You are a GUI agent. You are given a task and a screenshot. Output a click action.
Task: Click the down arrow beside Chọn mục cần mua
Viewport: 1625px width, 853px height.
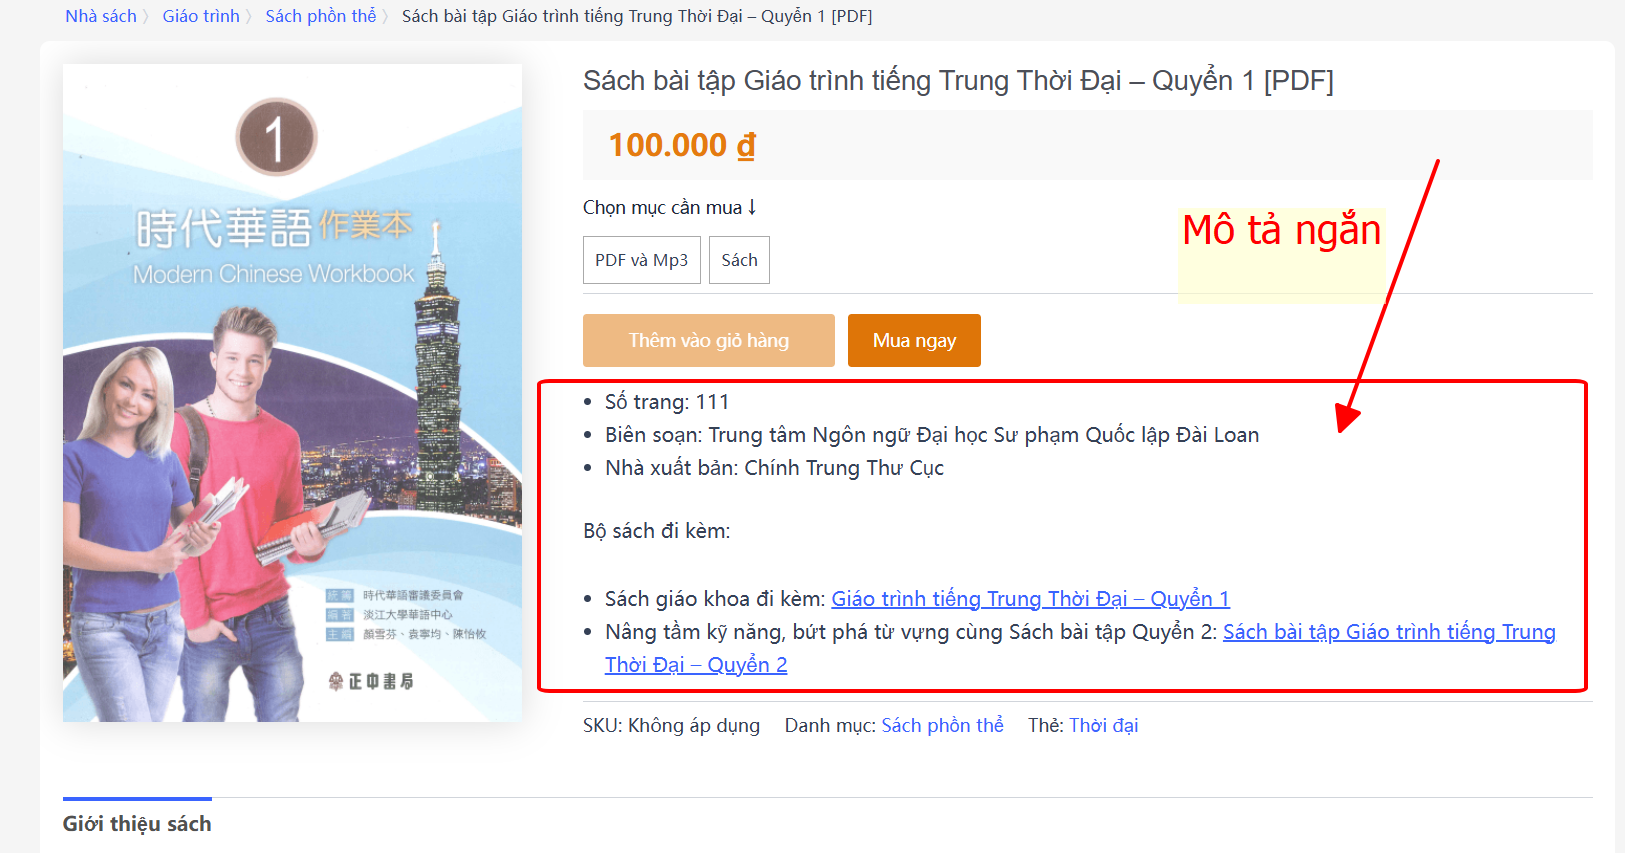coord(752,207)
